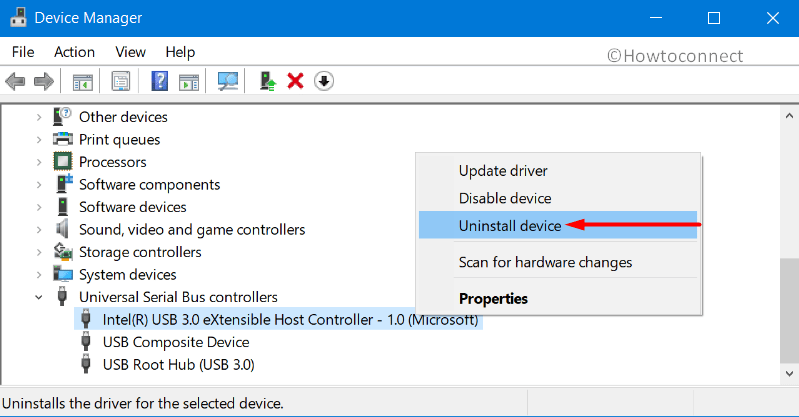This screenshot has height=417, width=799.
Task: Collapse Universal Serial Bus controllers node
Action: pyautogui.click(x=39, y=297)
